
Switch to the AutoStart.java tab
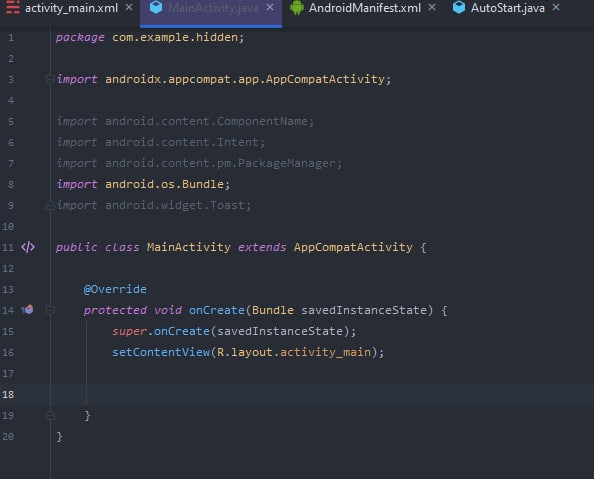[x=508, y=8]
